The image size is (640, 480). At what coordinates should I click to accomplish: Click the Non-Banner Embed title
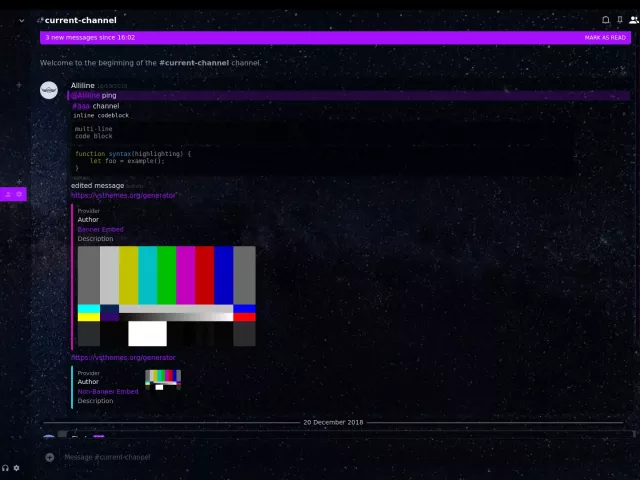pos(108,391)
